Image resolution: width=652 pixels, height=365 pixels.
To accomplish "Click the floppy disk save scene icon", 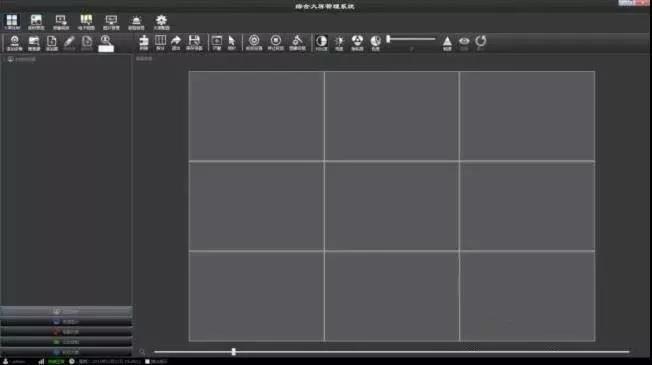I will point(194,43).
